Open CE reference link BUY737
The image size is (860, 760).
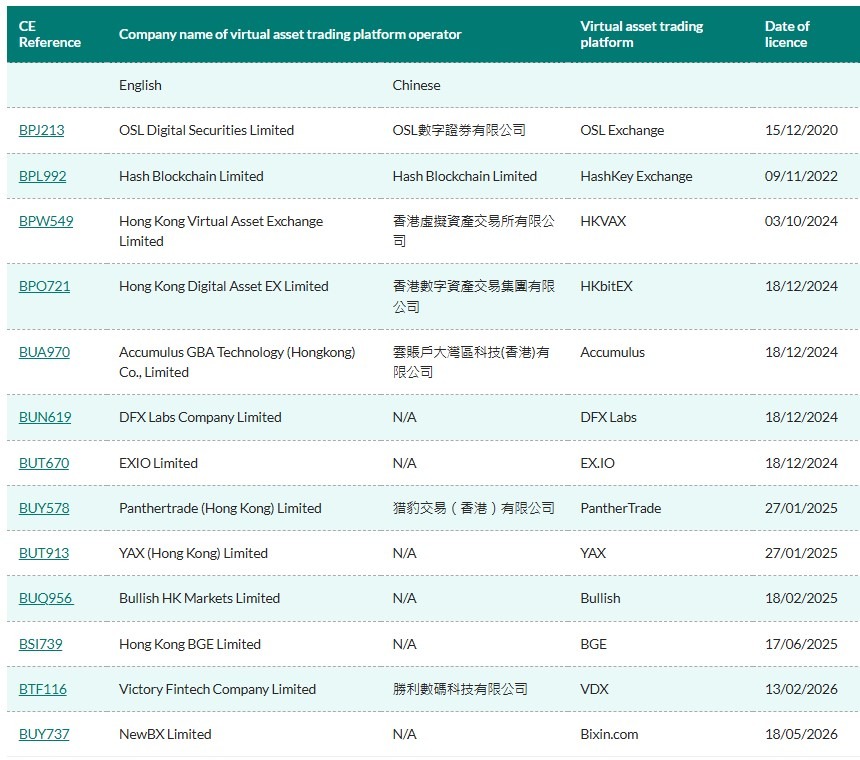pos(44,734)
